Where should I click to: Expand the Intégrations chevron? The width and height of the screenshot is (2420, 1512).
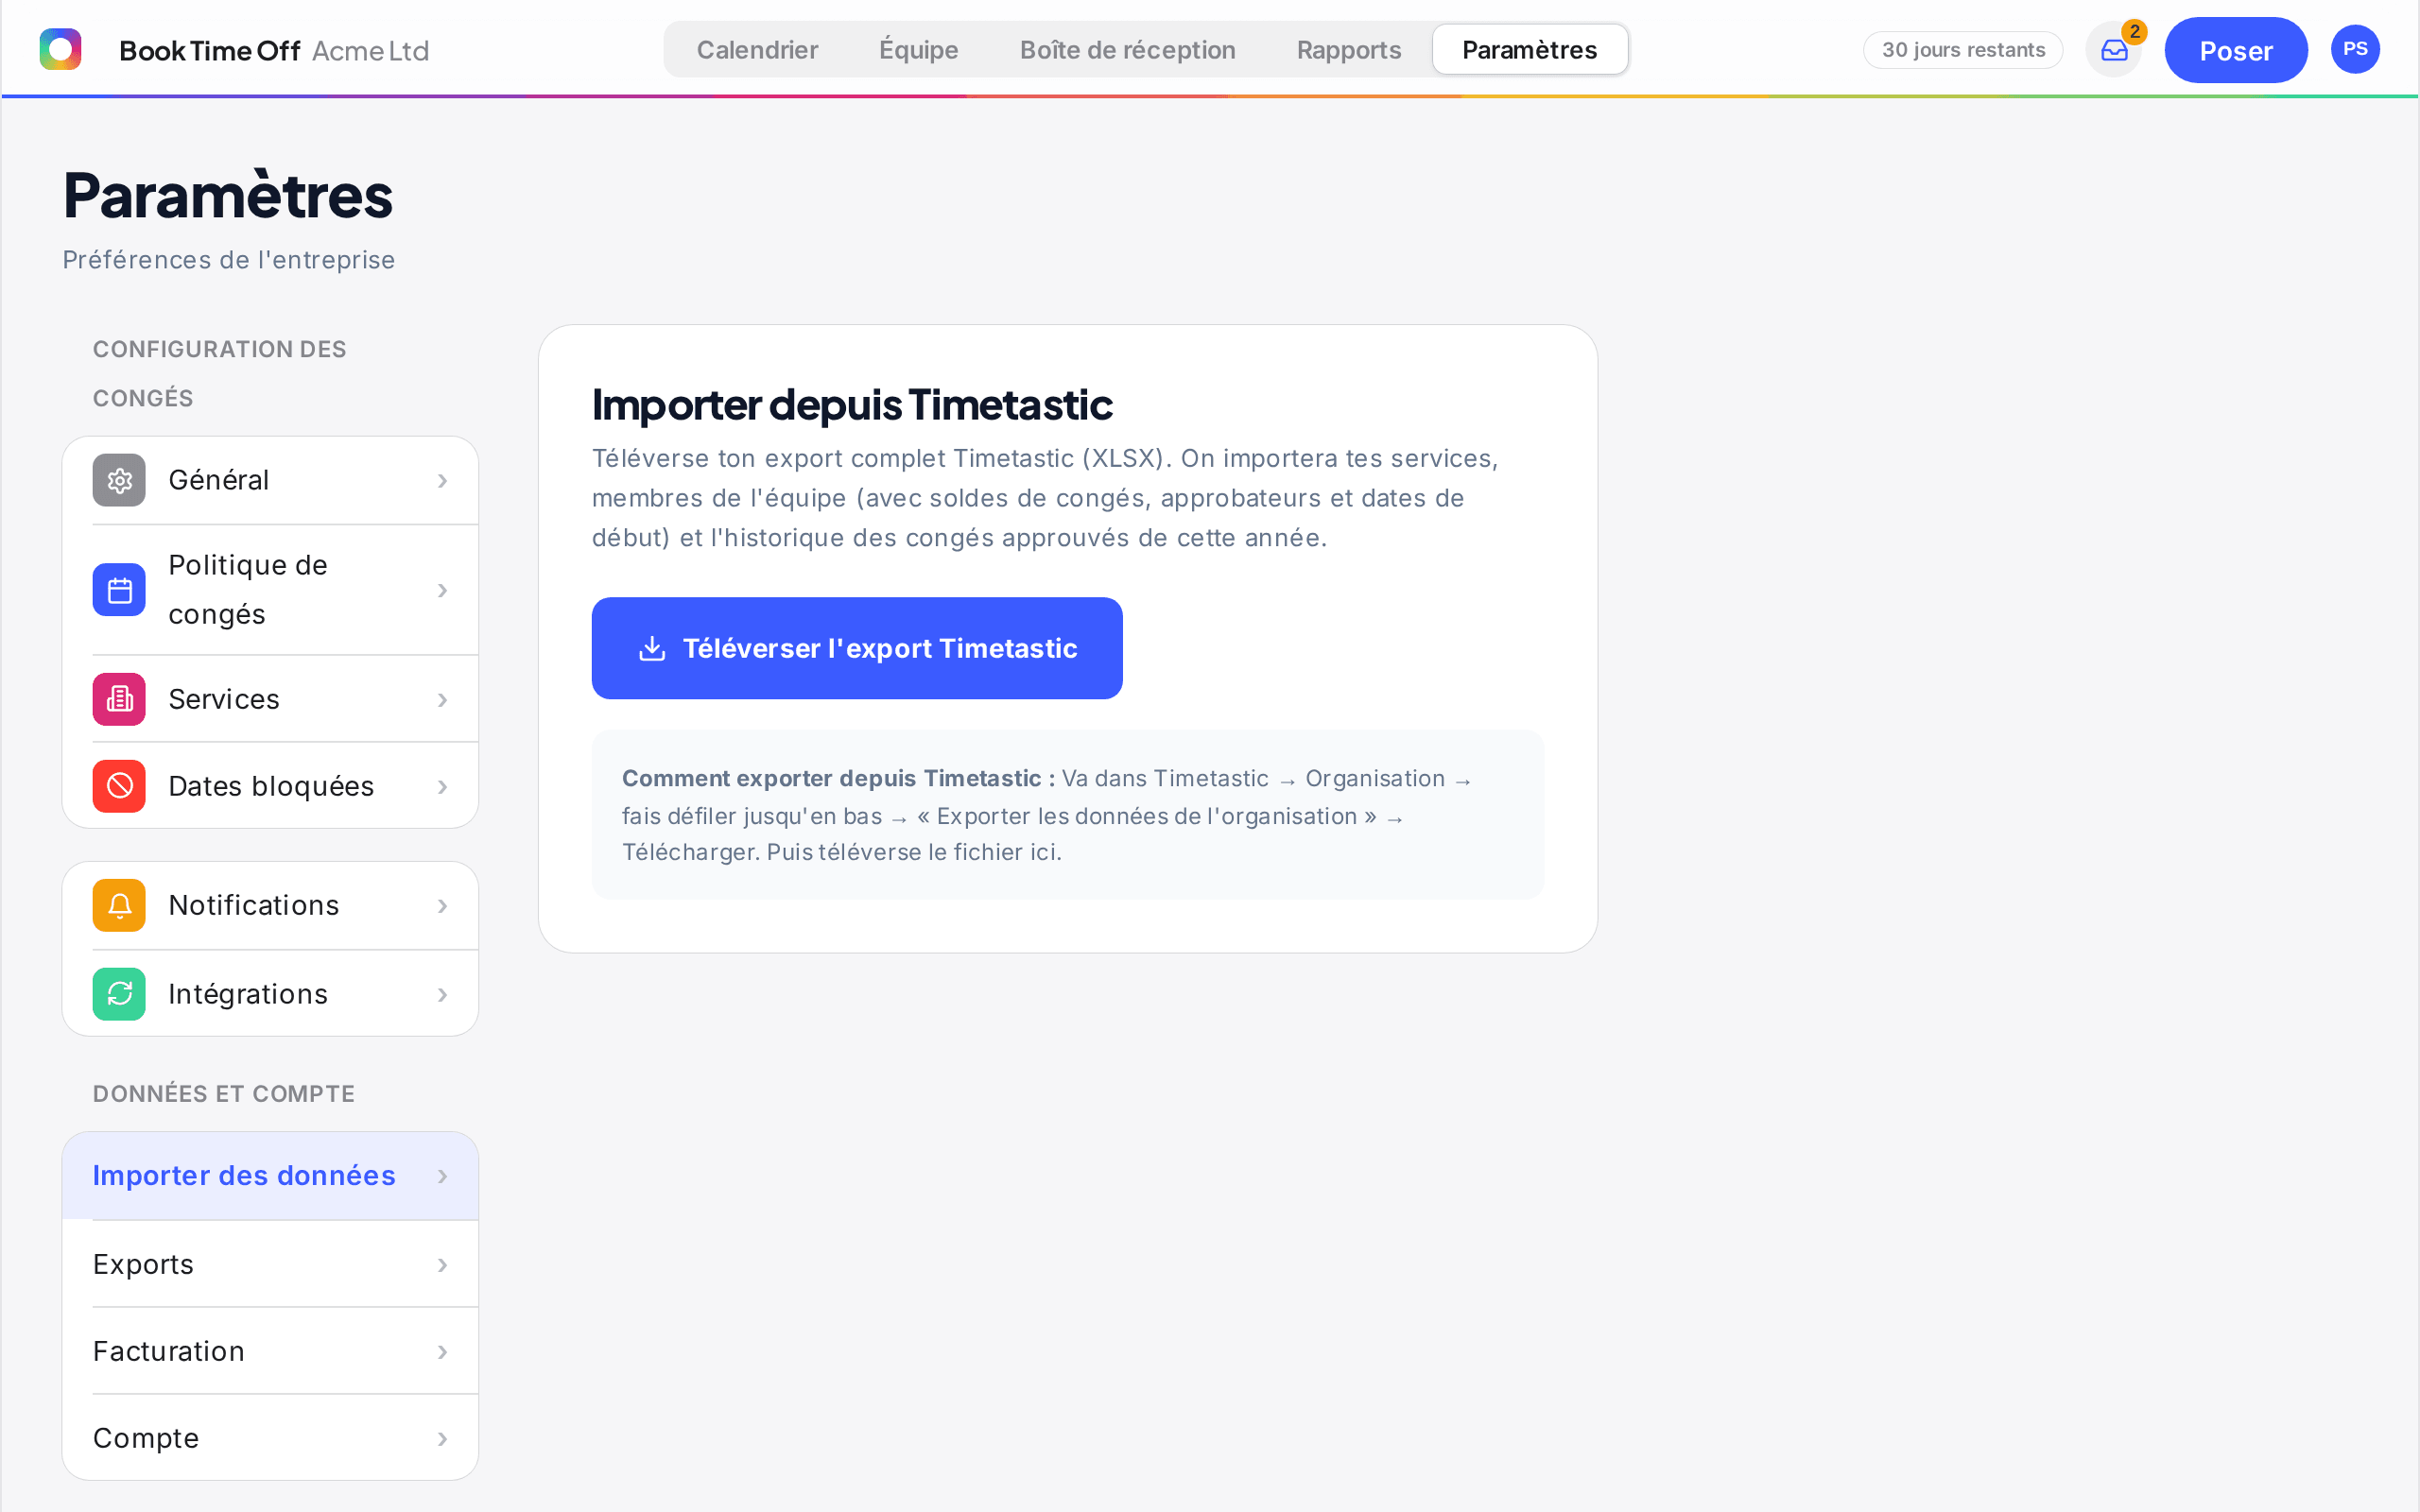click(x=442, y=995)
